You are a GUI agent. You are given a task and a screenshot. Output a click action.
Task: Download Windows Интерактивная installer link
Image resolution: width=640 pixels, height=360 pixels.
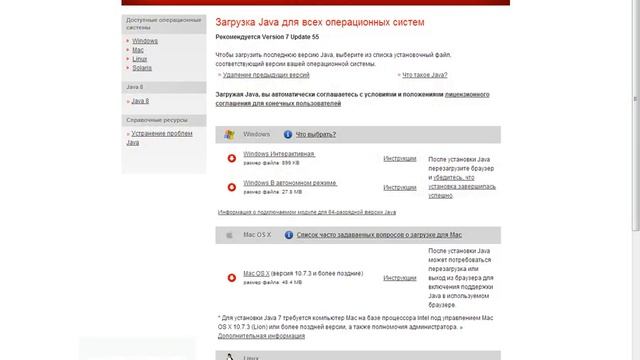click(279, 154)
